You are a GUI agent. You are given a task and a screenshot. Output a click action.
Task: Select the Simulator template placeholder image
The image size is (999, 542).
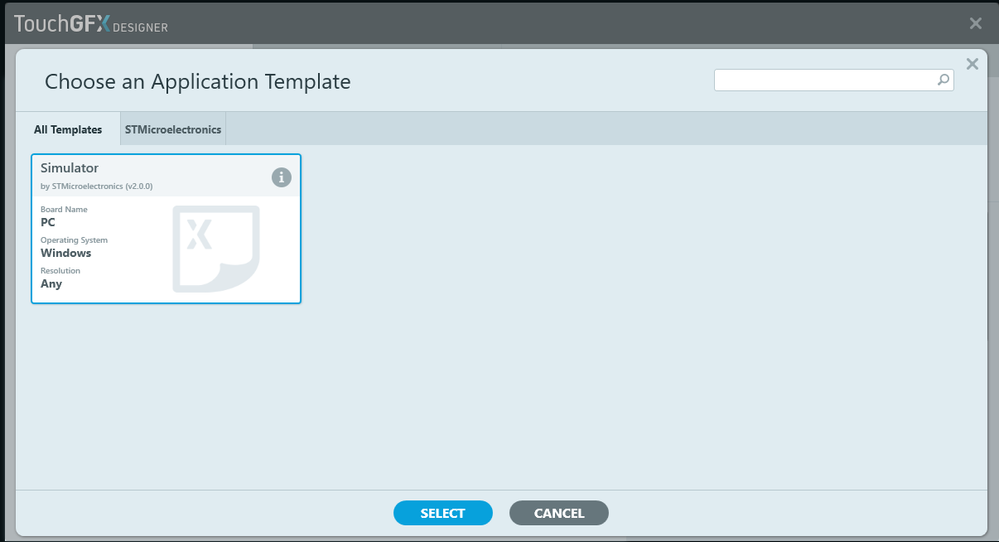216,248
